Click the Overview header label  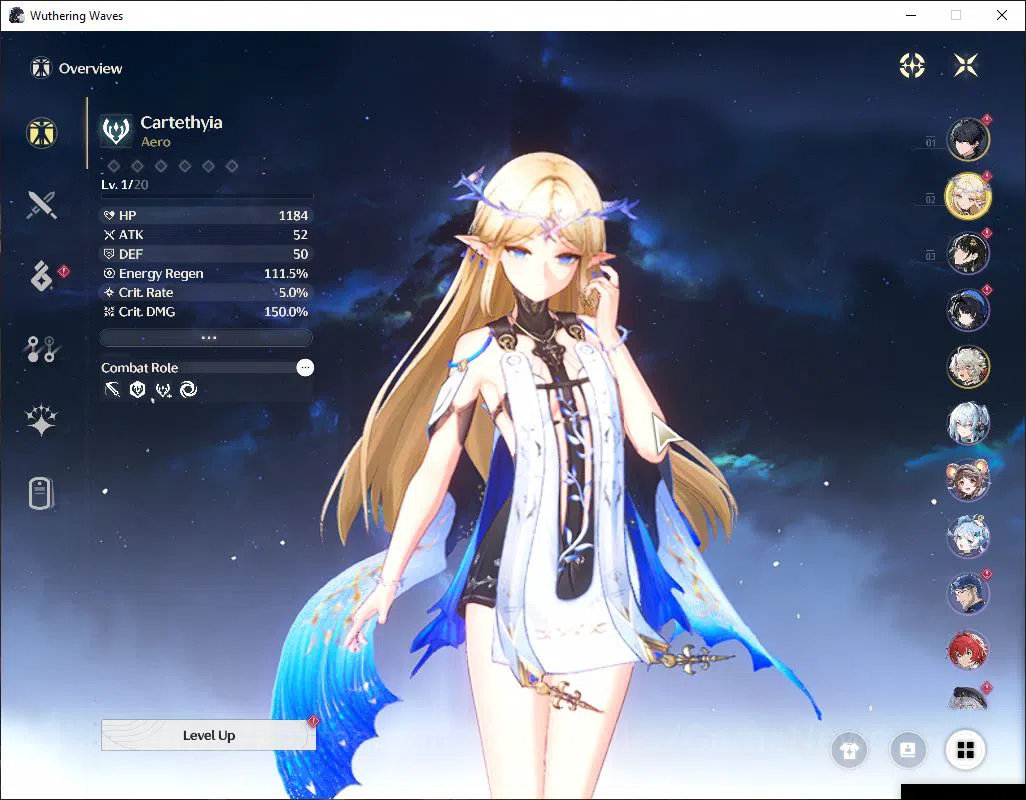tap(90, 69)
